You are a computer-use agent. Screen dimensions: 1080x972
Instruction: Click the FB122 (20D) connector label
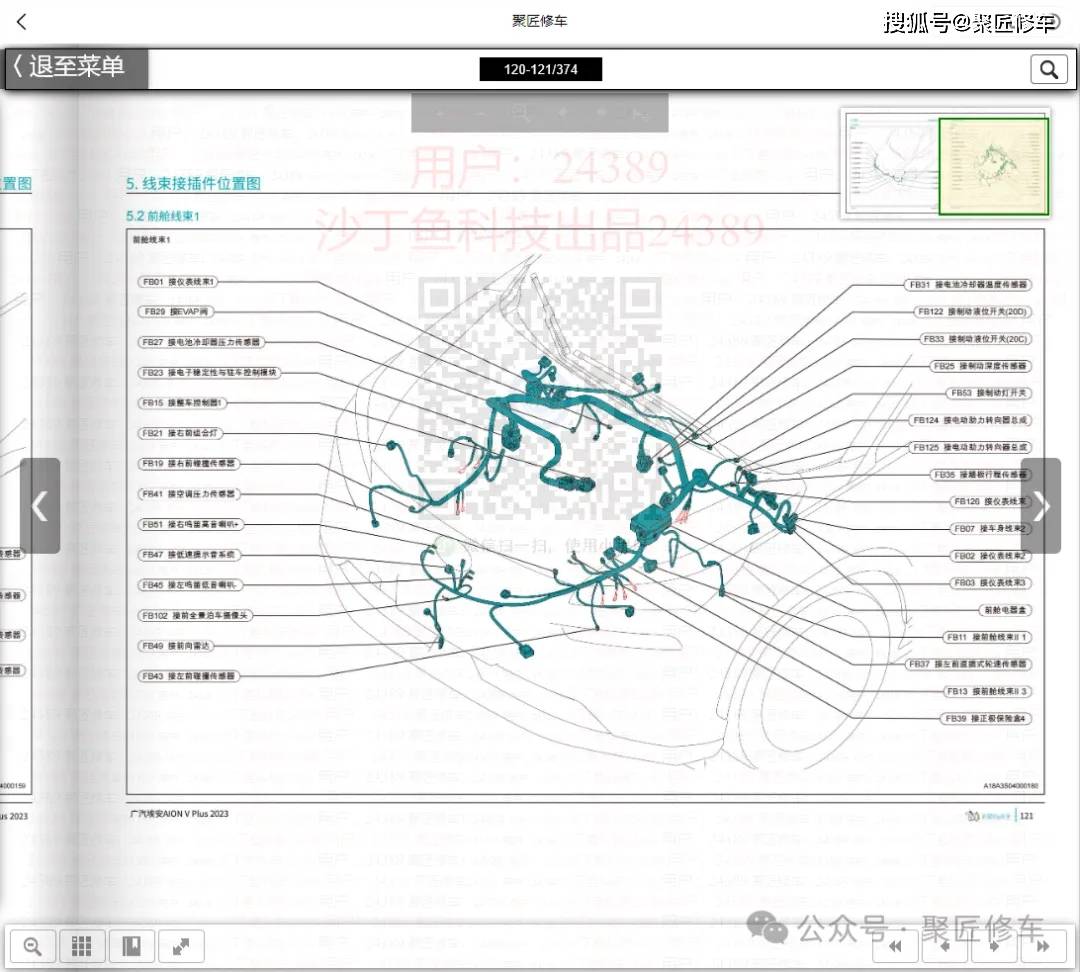point(972,311)
